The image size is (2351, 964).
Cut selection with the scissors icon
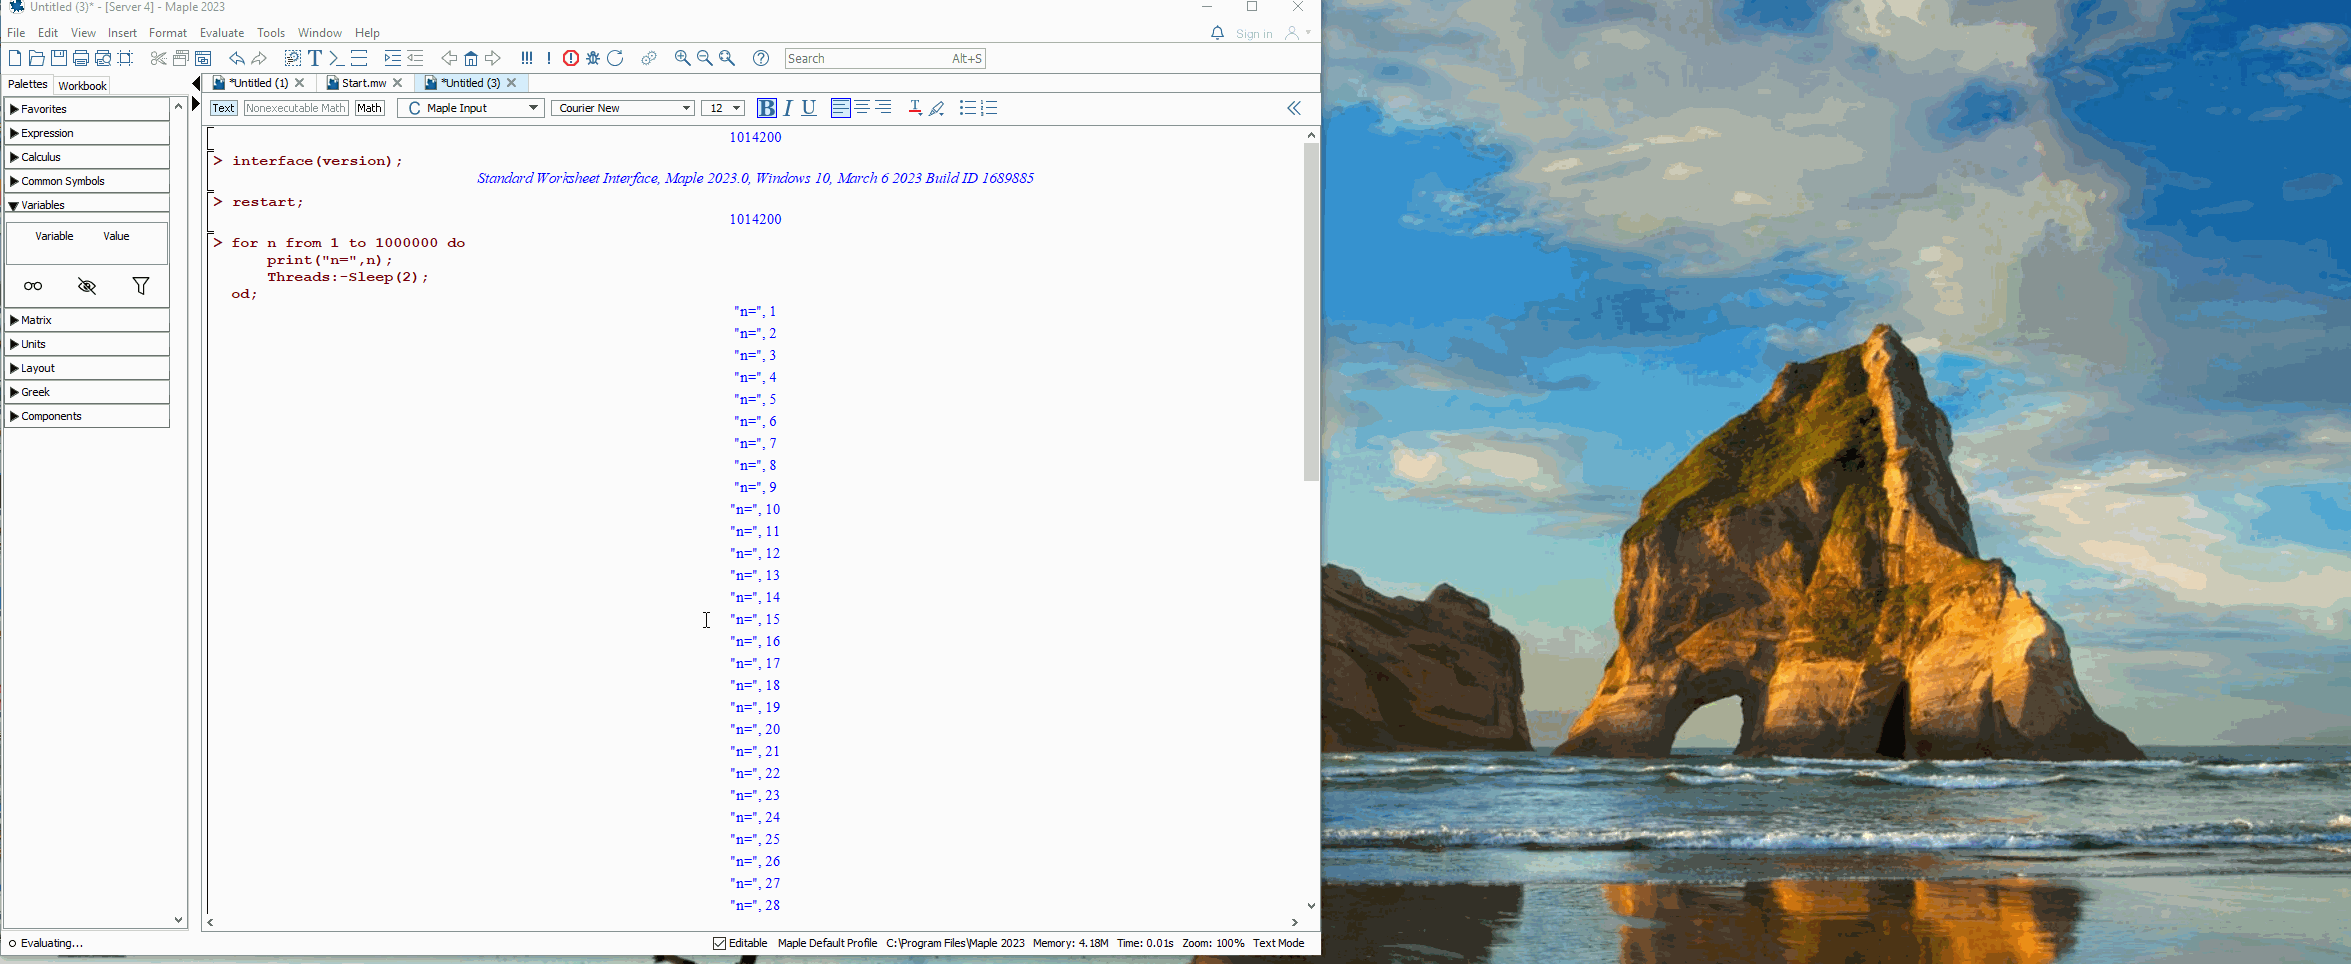[158, 58]
